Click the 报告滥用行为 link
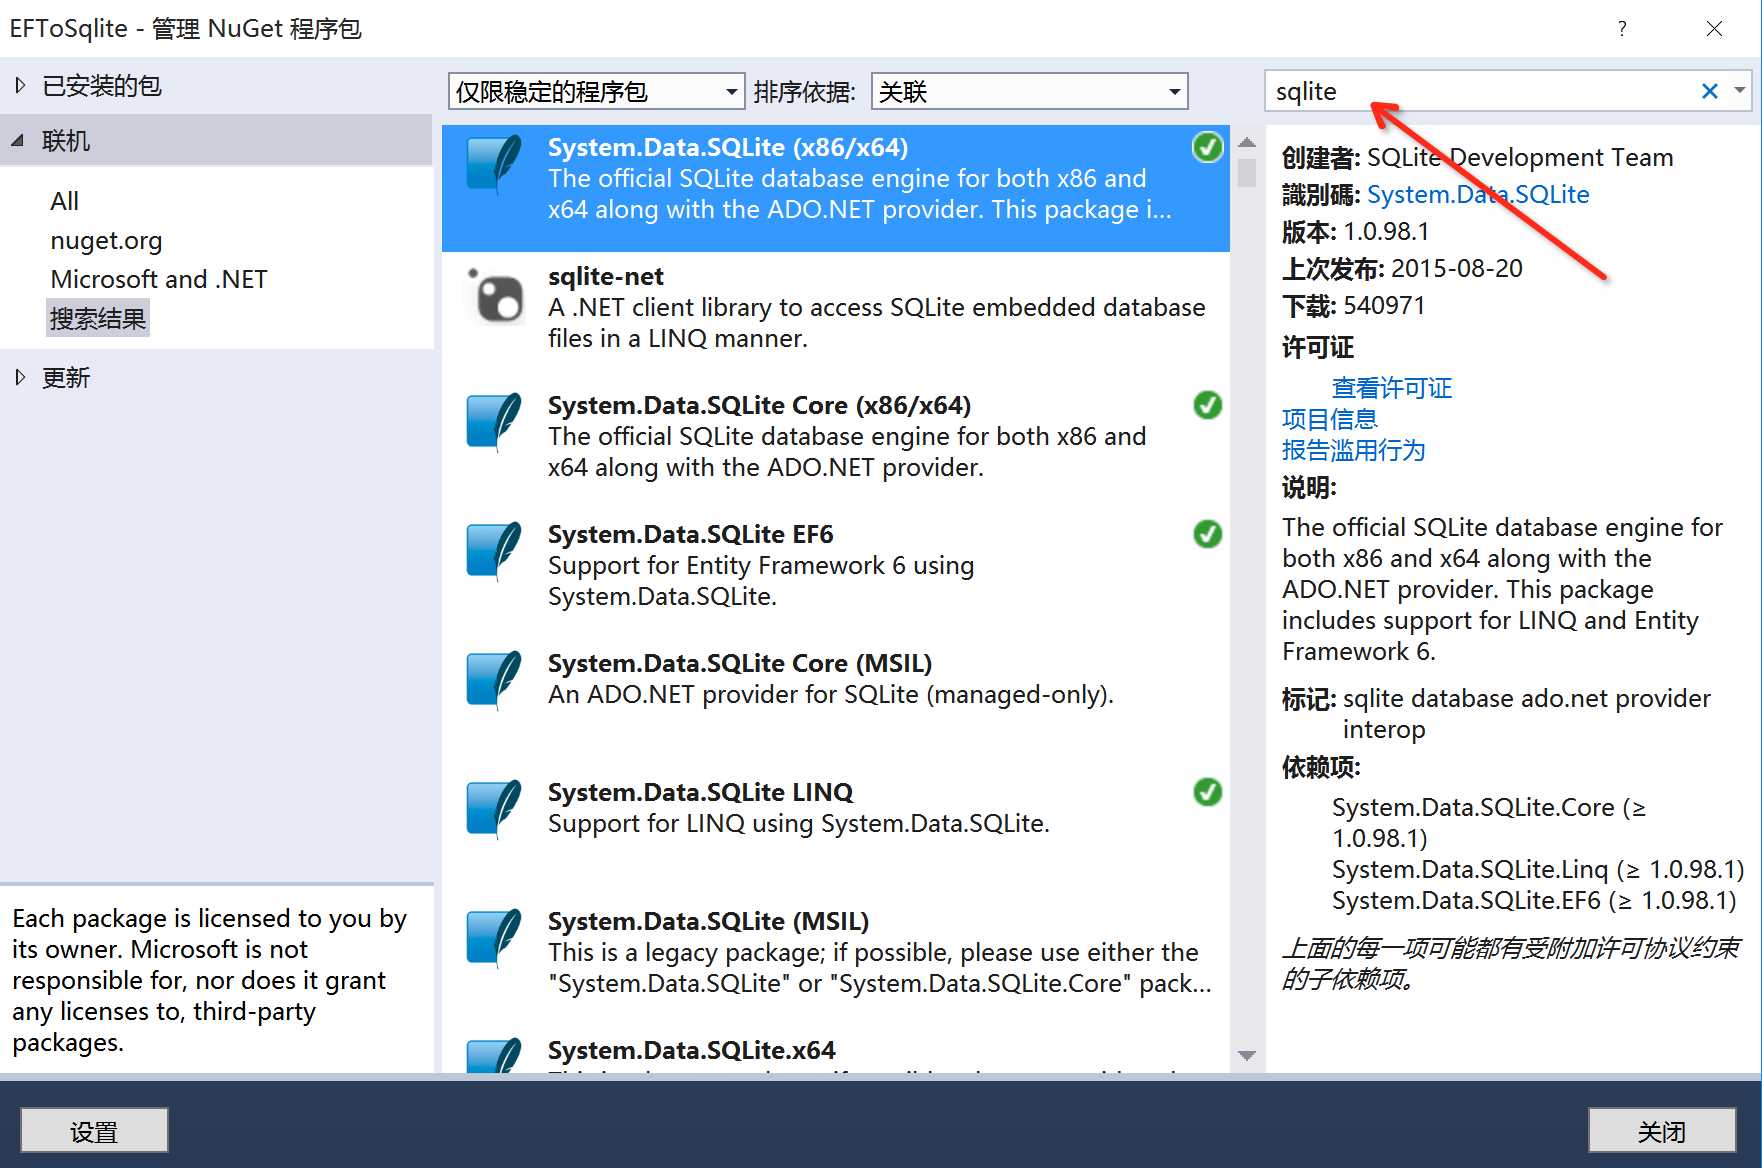This screenshot has width=1762, height=1168. pyautogui.click(x=1354, y=450)
